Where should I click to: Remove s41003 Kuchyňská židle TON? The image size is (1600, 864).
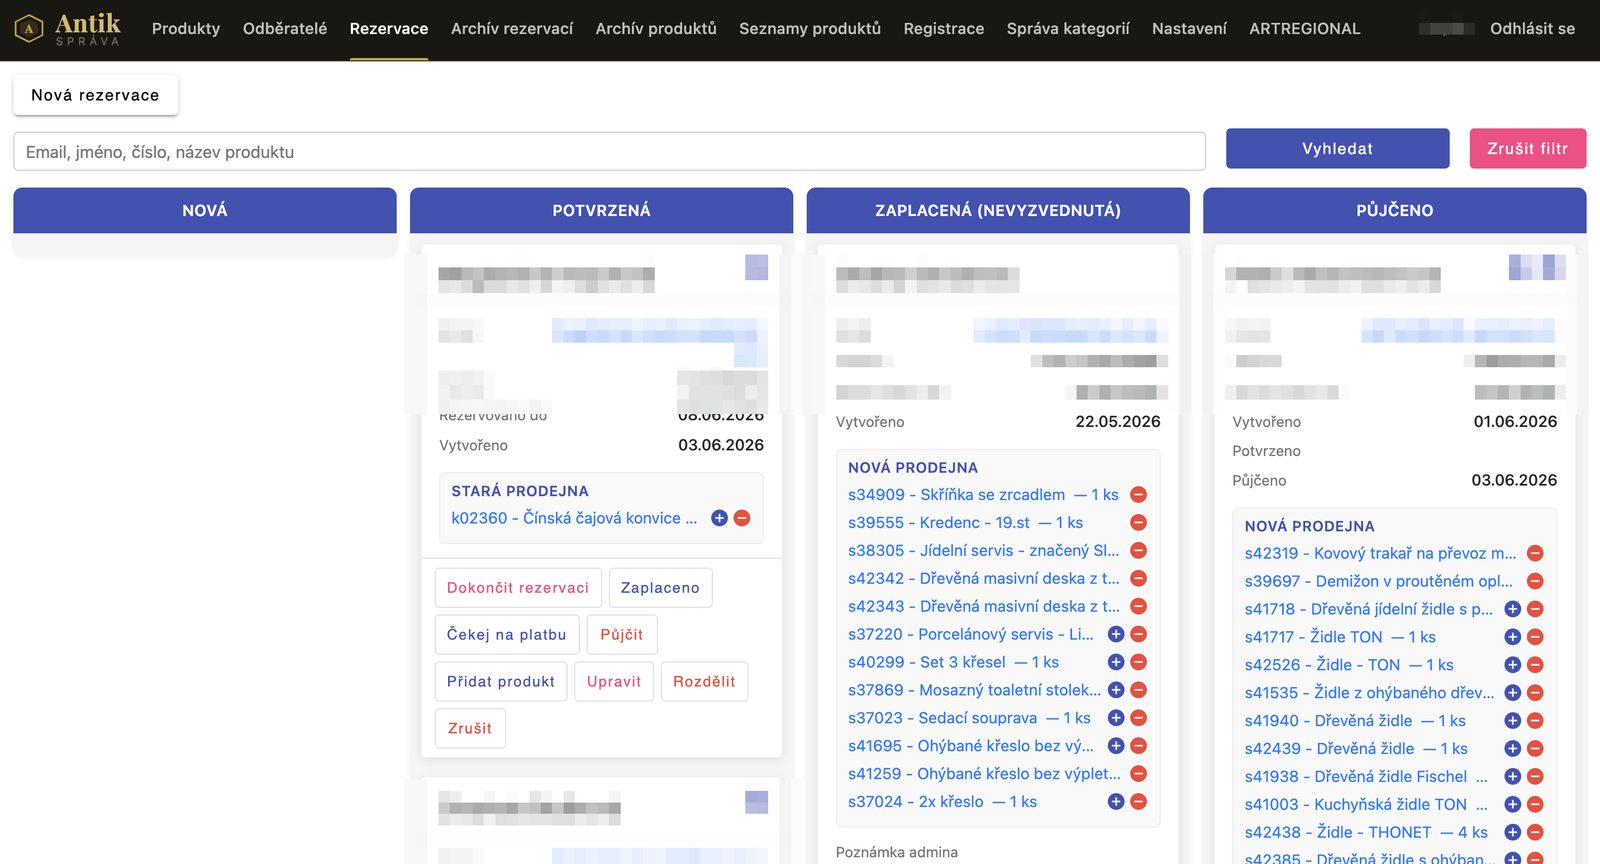pos(1535,805)
